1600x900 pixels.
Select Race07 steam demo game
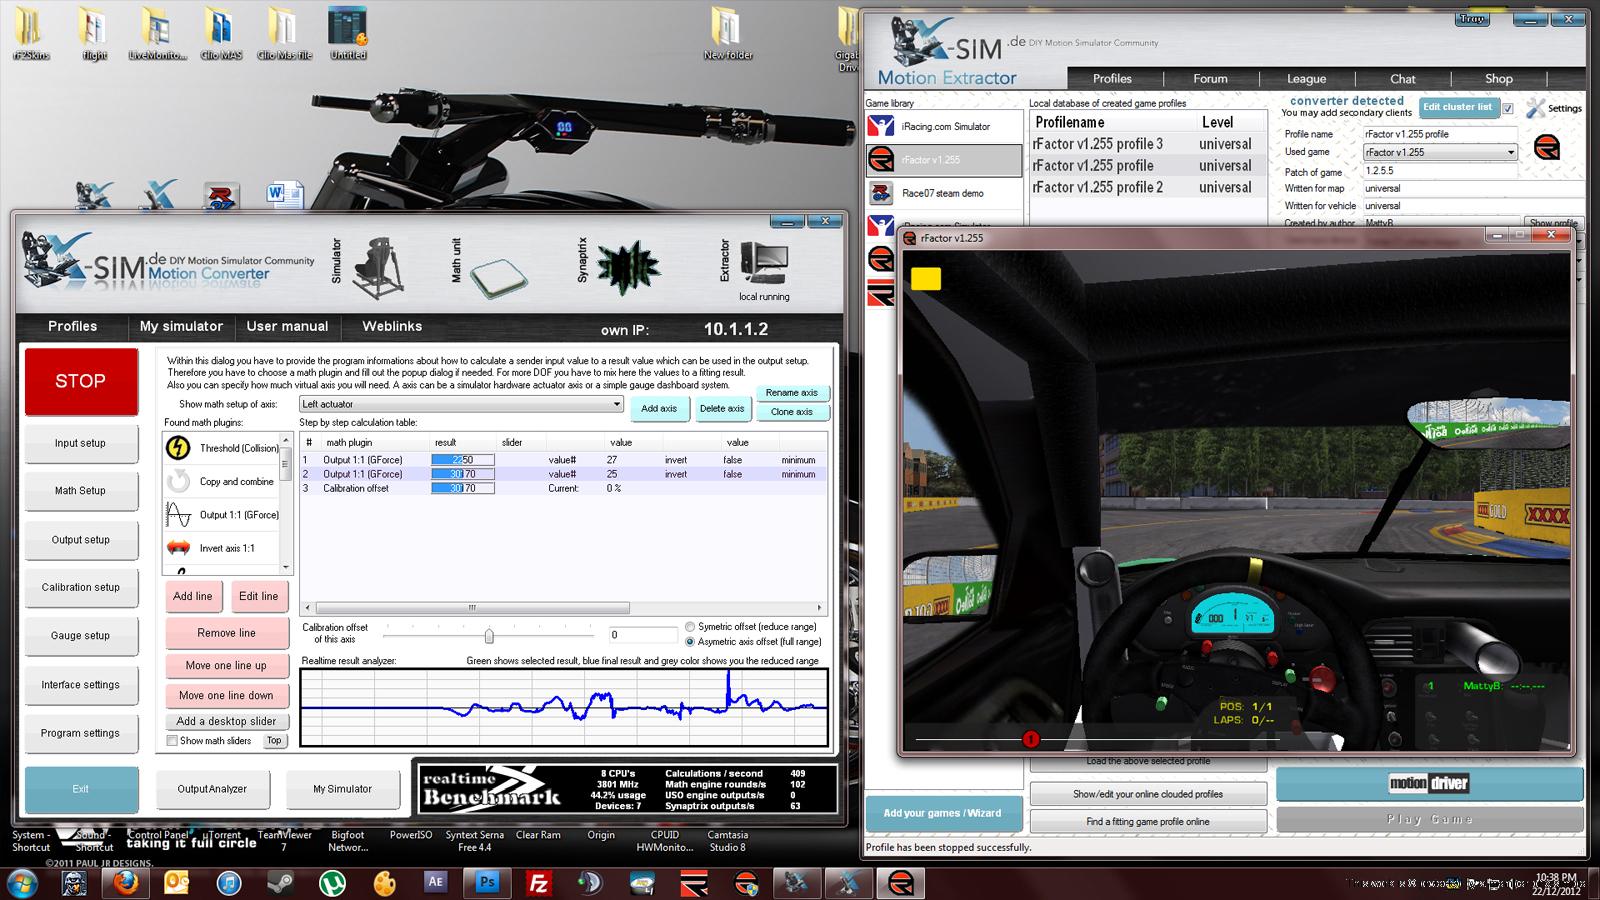pyautogui.click(x=942, y=193)
